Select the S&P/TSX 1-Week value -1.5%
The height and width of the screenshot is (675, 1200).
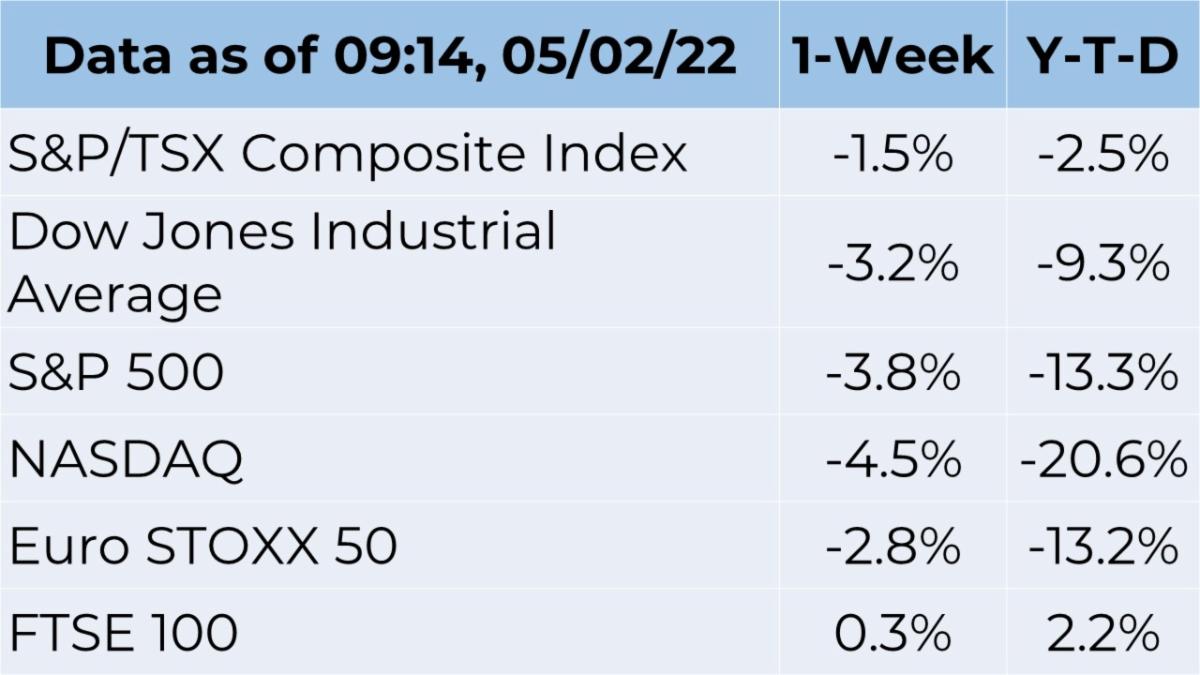click(892, 155)
